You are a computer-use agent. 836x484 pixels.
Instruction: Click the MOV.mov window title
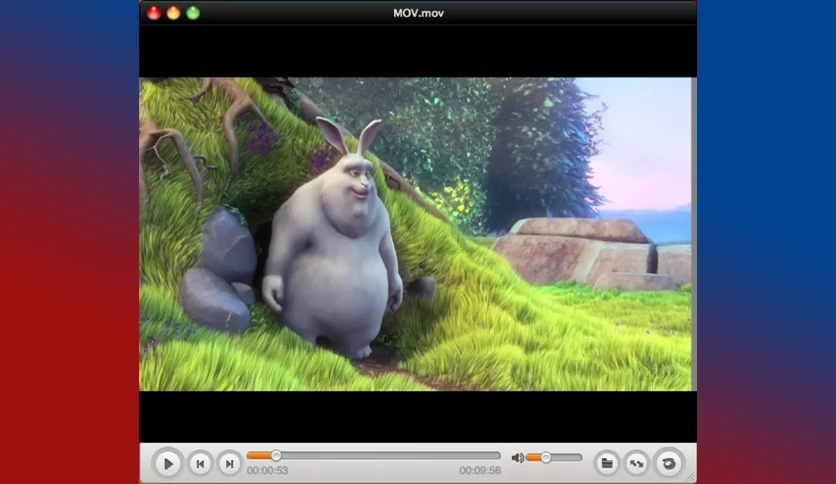(419, 13)
